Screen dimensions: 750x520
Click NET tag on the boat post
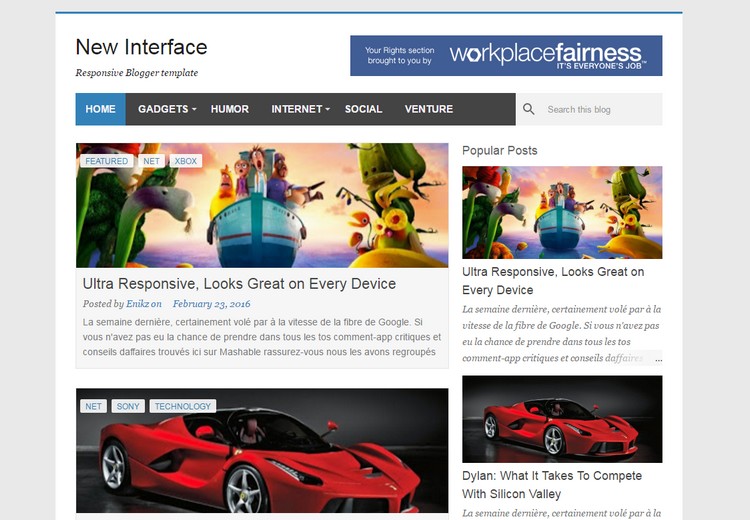tap(151, 161)
